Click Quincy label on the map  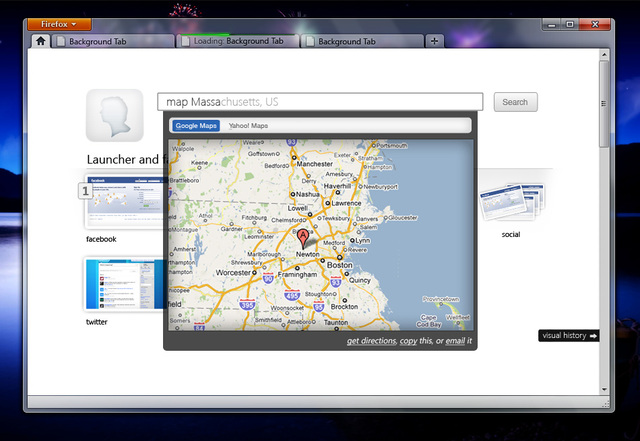tap(360, 280)
